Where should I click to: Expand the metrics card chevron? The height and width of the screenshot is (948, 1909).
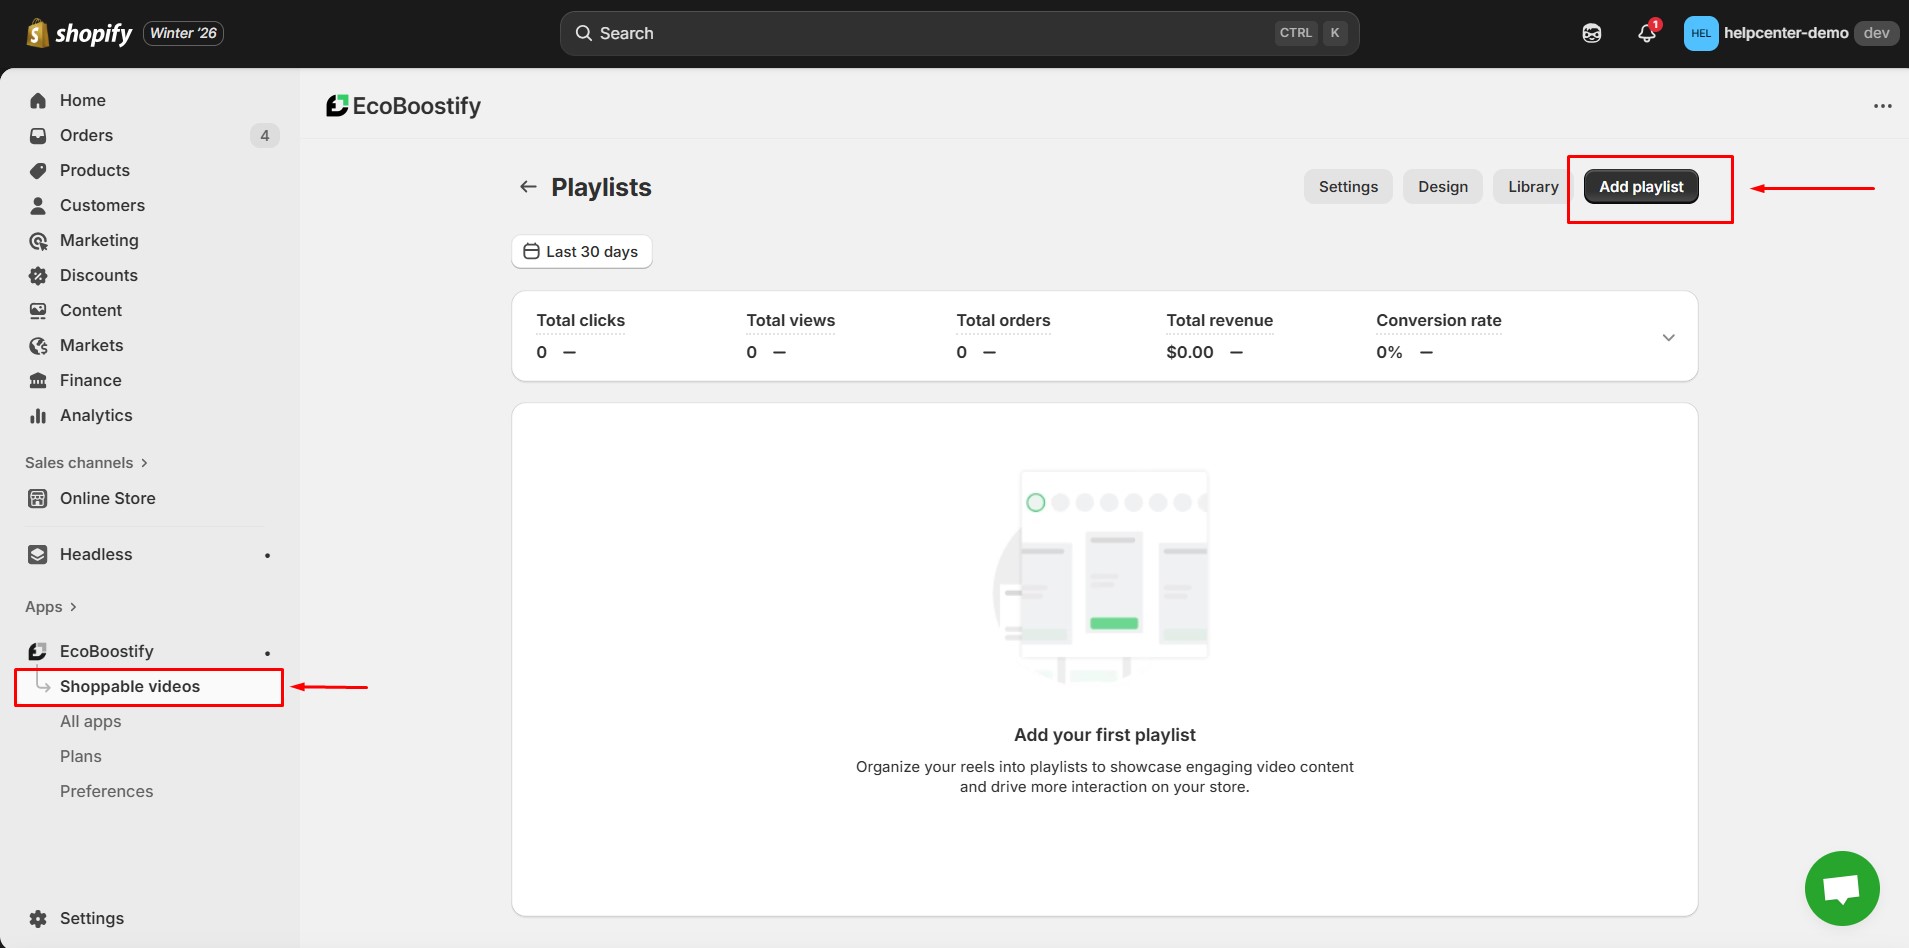[1668, 337]
